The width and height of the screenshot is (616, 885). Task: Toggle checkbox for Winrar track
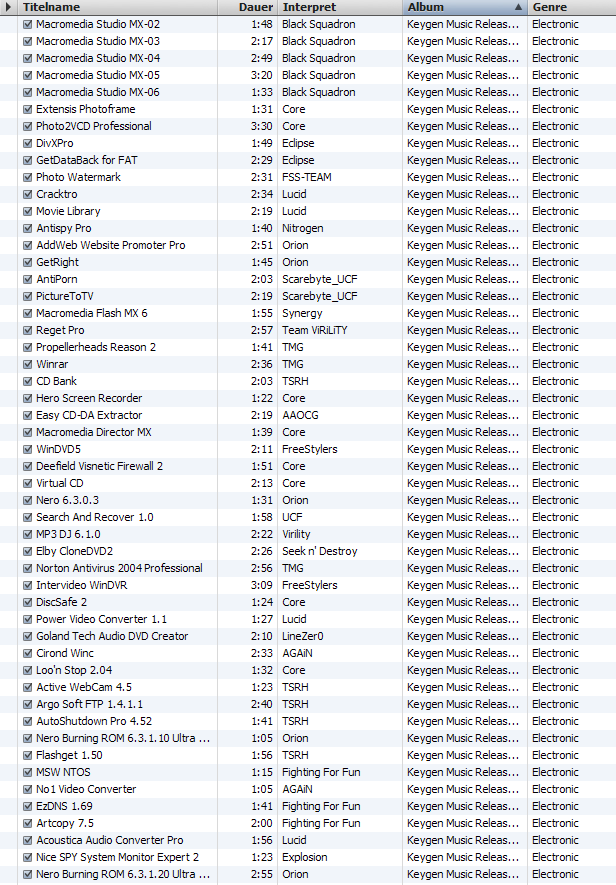27,364
